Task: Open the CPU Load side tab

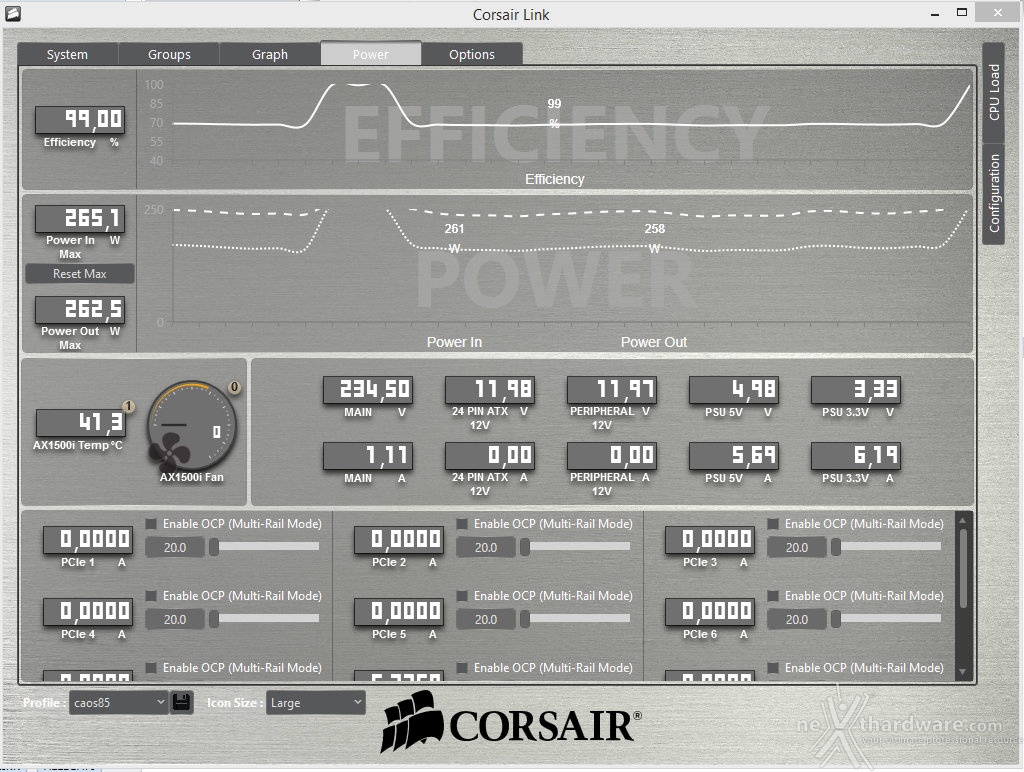Action: [994, 92]
